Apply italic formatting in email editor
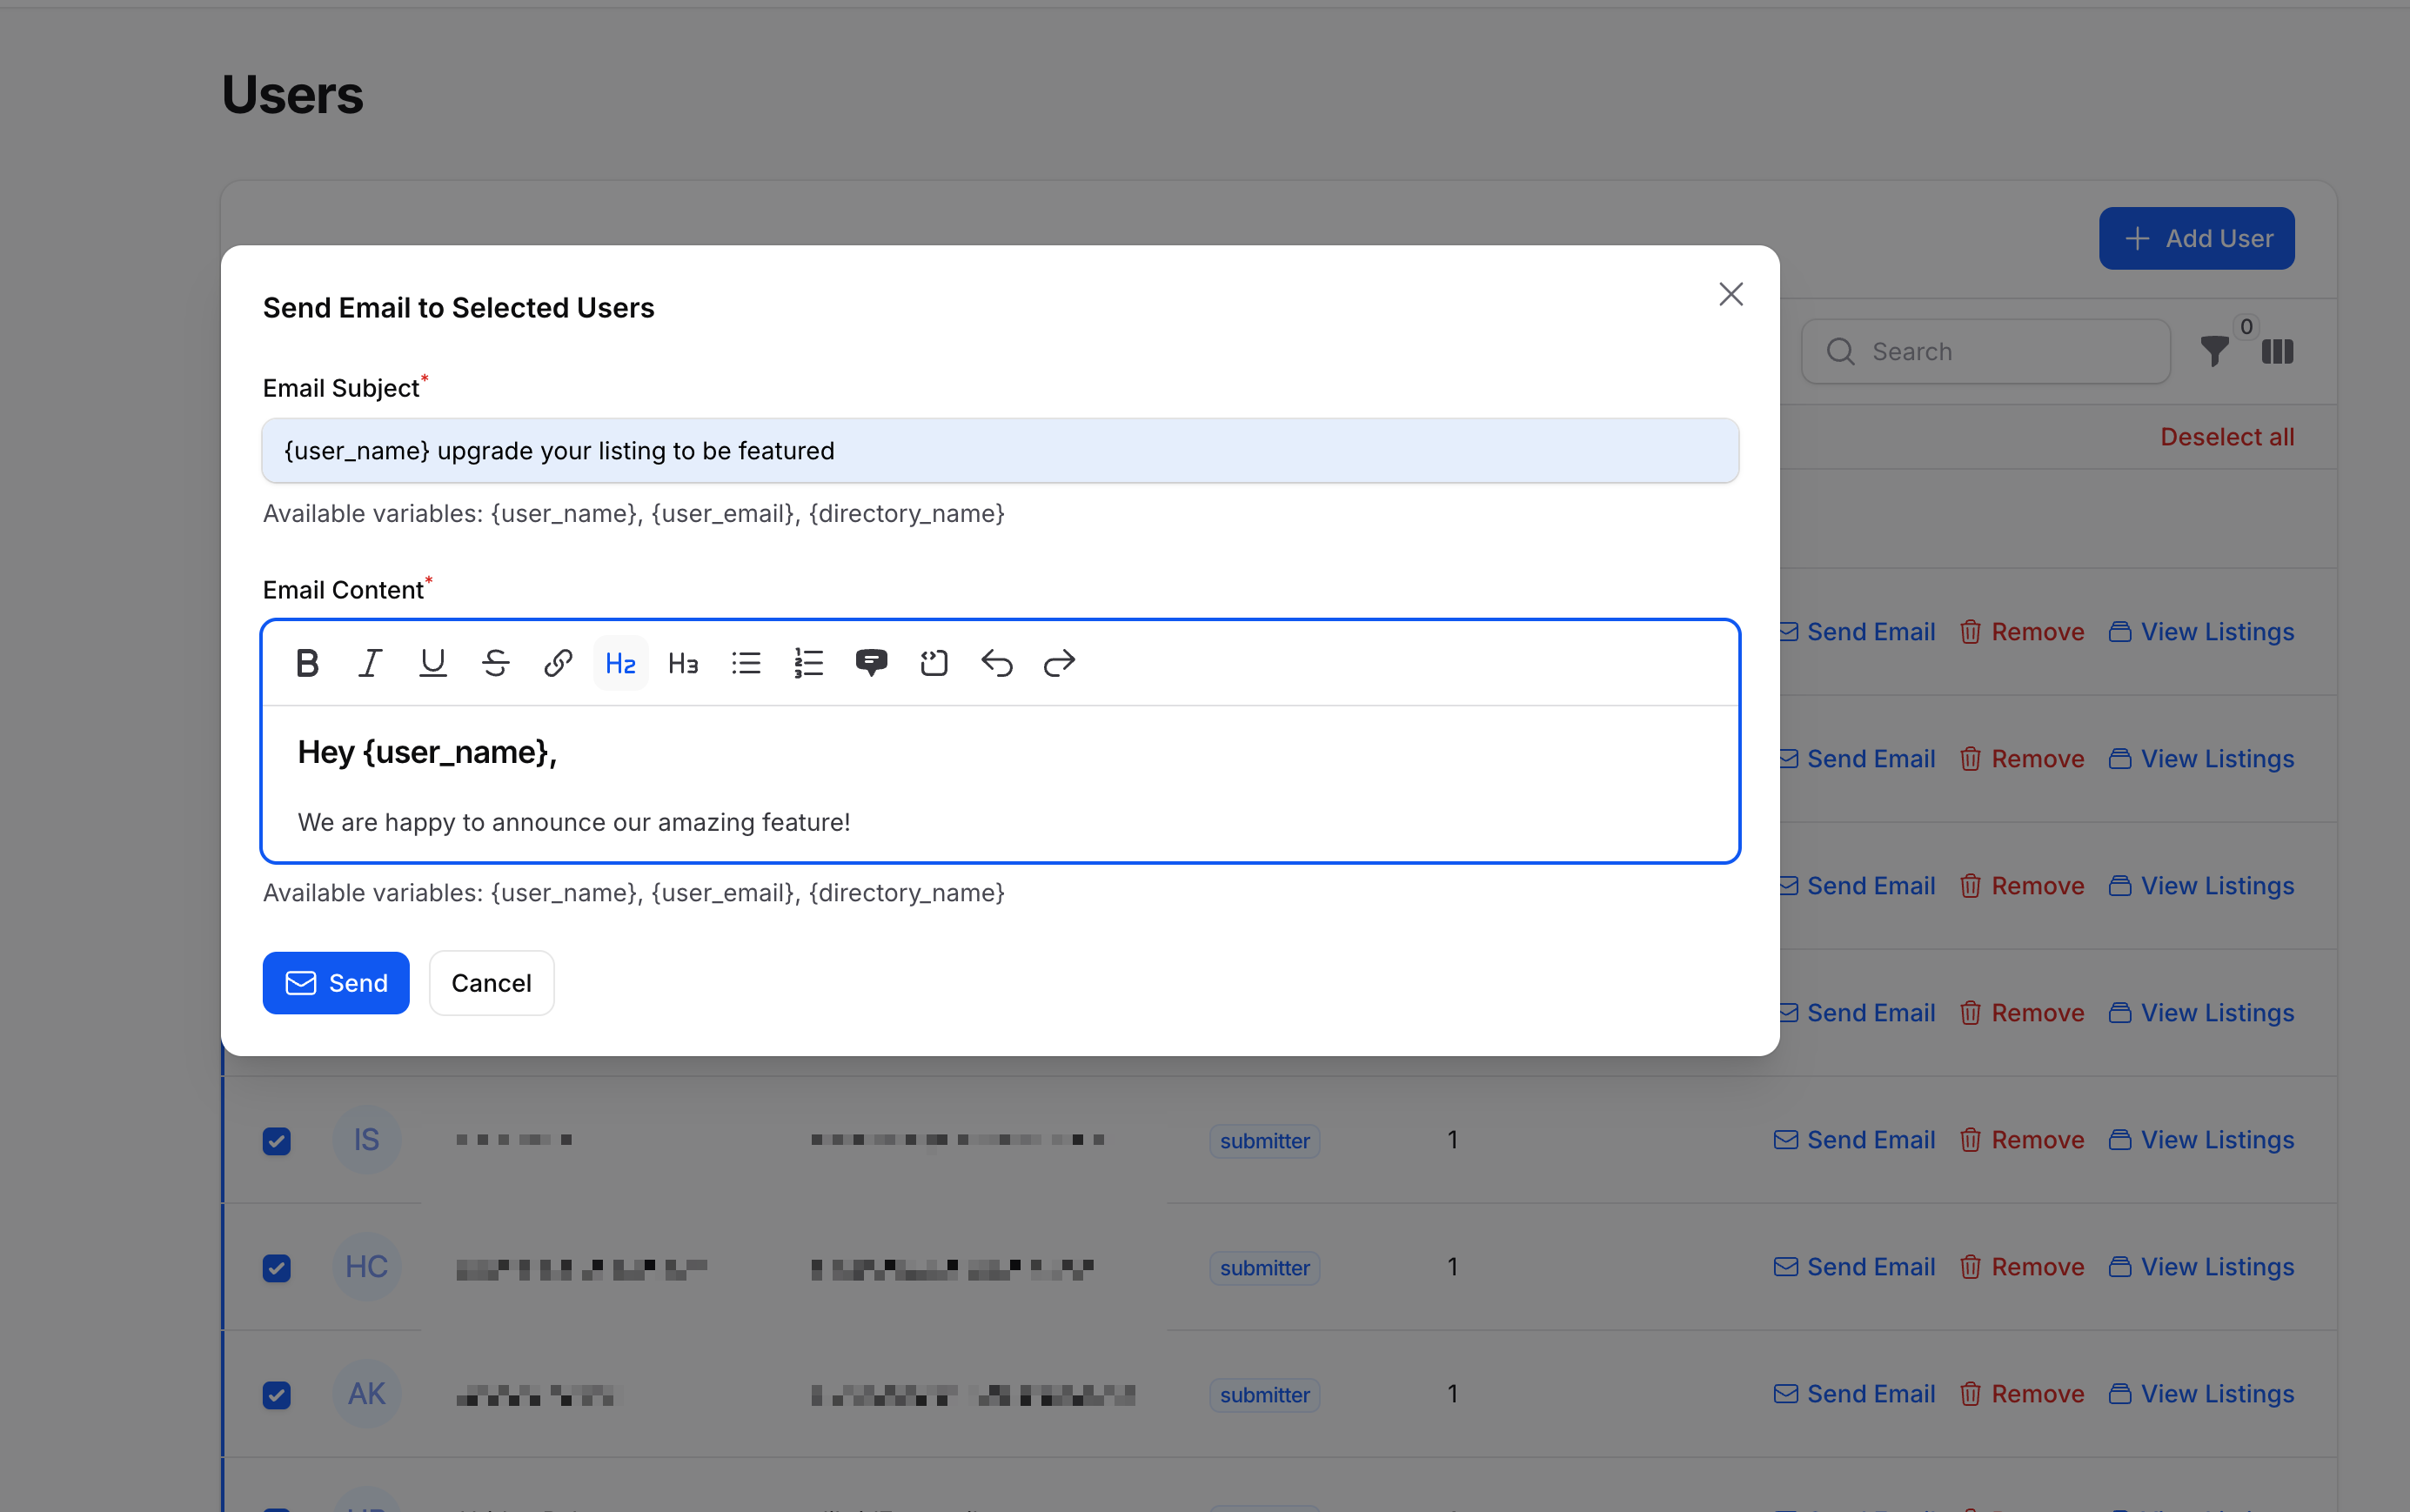 [370, 663]
